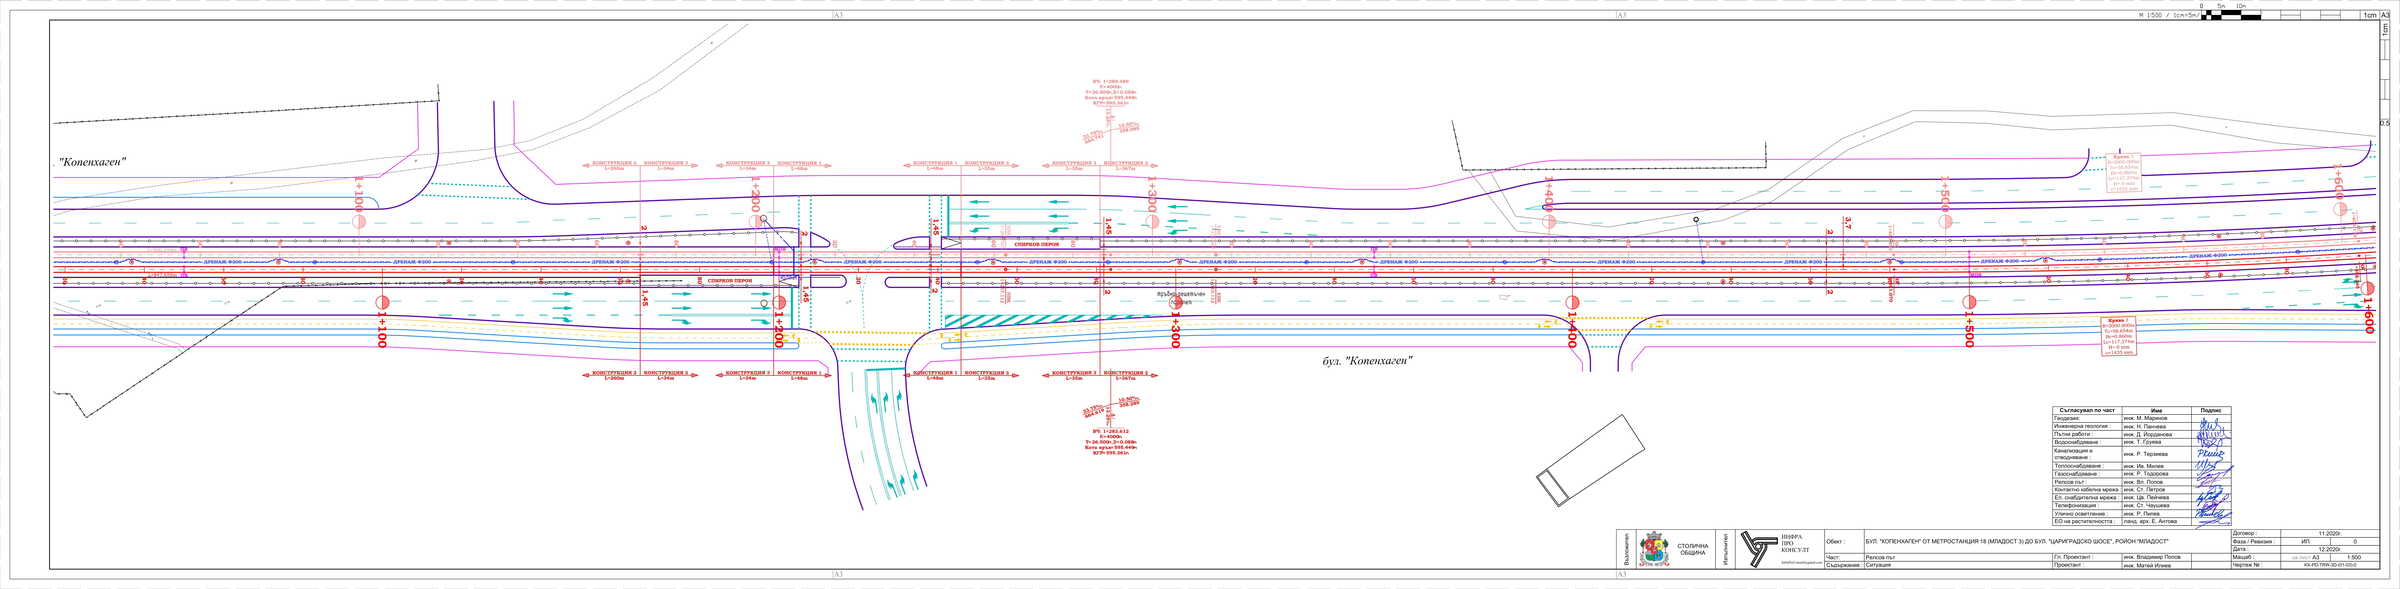Click the '1:500' scale value in title block
Image resolution: width=2400 pixels, height=589 pixels.
(x=2354, y=557)
